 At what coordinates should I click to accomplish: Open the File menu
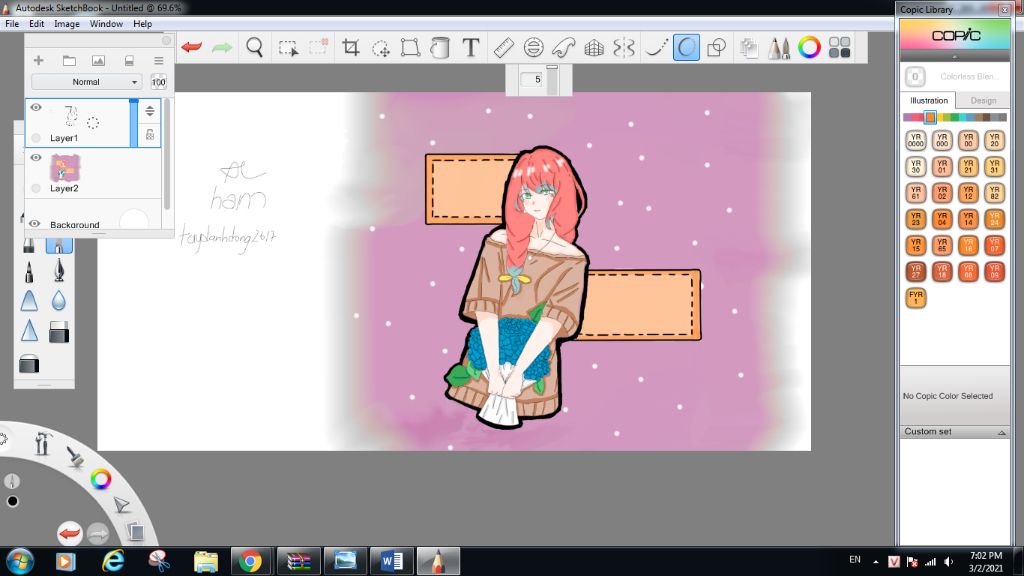point(12,24)
